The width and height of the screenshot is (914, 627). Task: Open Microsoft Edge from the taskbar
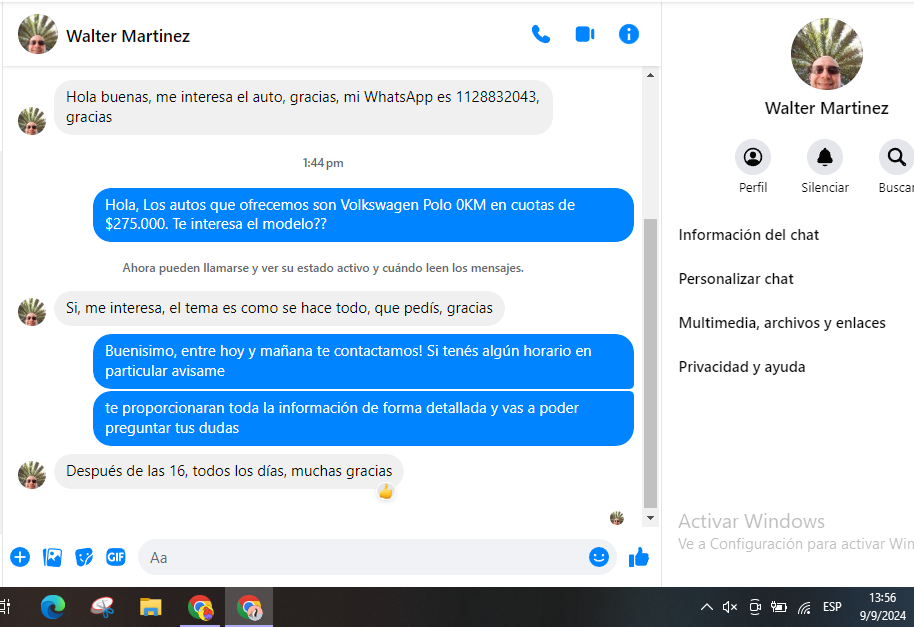tap(52, 608)
